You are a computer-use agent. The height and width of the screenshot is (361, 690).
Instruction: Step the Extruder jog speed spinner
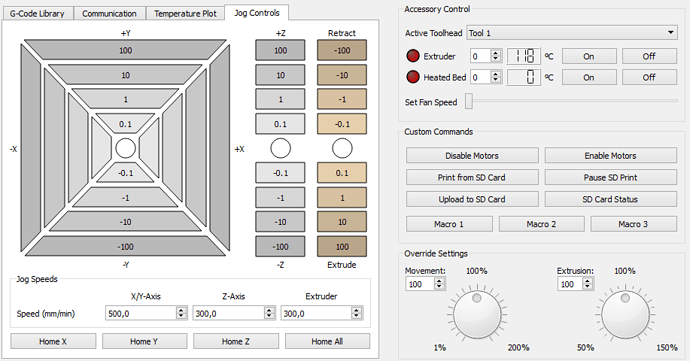[357, 313]
